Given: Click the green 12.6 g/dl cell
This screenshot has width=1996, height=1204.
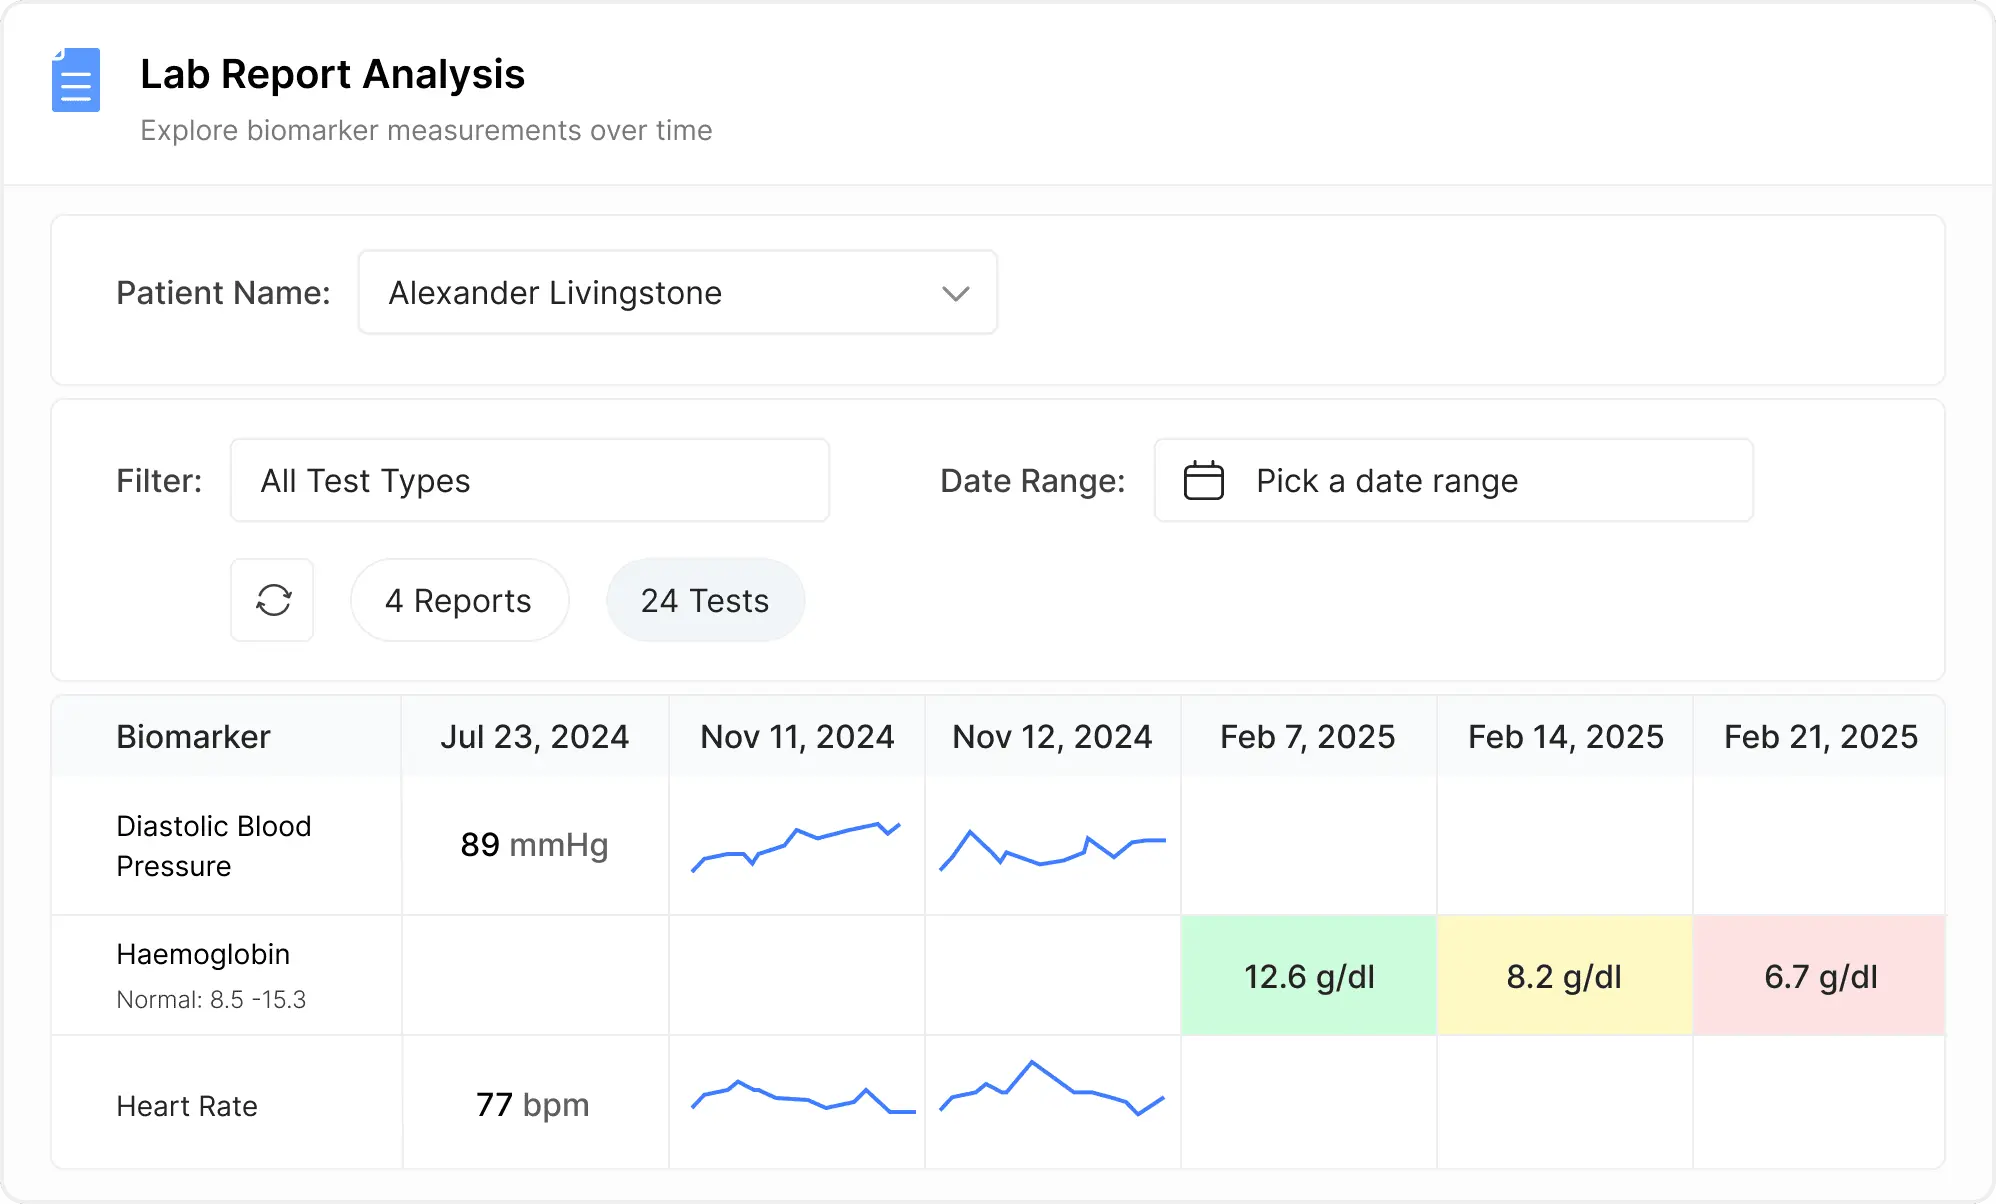Looking at the screenshot, I should click(x=1308, y=976).
